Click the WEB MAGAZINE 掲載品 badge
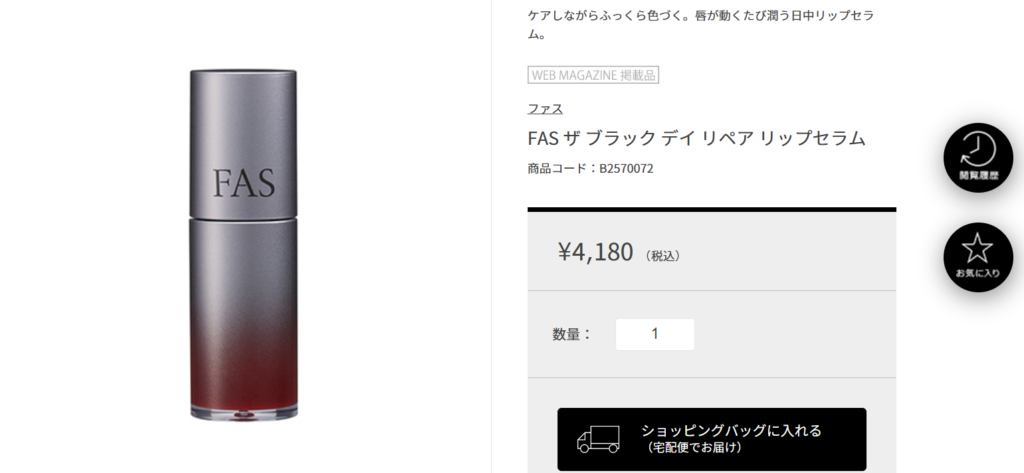This screenshot has width=1024, height=473. [x=593, y=75]
